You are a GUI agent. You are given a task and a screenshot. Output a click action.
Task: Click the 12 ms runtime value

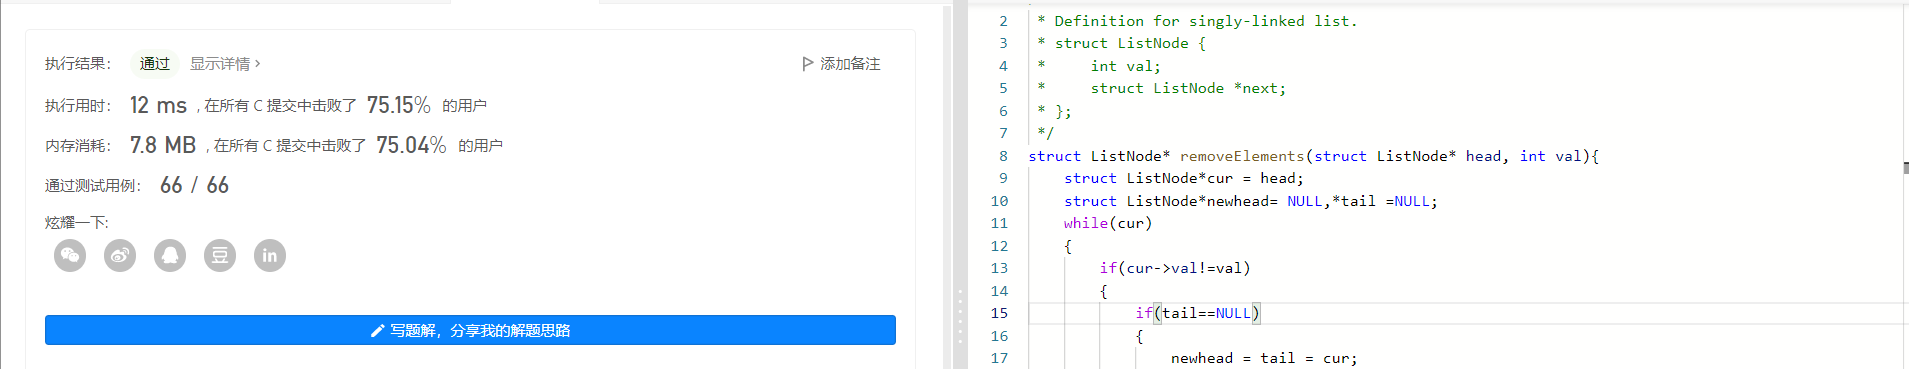[158, 105]
